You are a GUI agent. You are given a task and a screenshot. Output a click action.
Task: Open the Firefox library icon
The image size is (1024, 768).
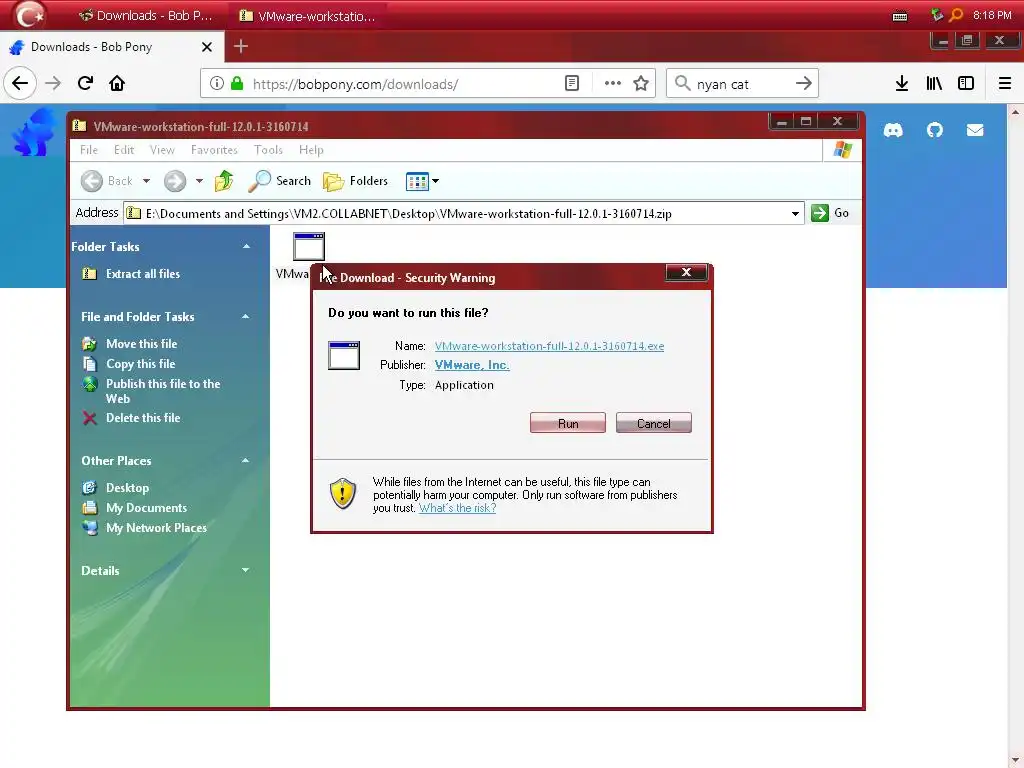pyautogui.click(x=935, y=84)
